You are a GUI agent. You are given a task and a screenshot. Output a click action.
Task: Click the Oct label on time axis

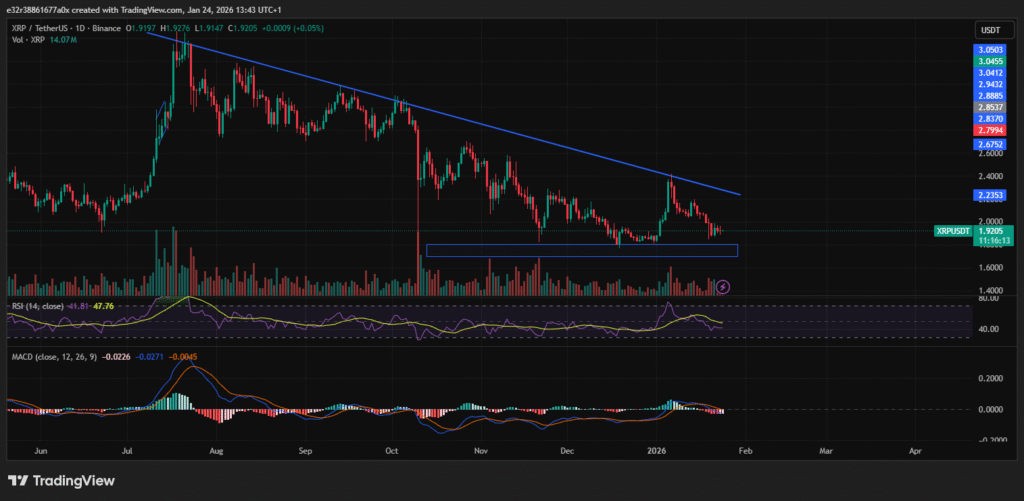pyautogui.click(x=392, y=452)
